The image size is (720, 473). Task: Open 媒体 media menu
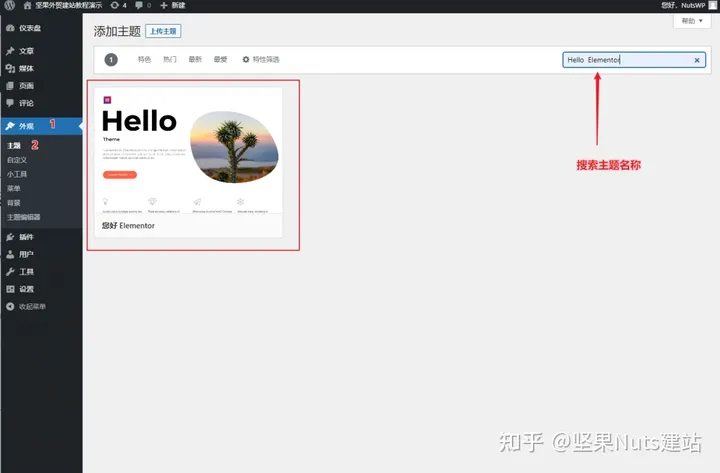(41, 68)
